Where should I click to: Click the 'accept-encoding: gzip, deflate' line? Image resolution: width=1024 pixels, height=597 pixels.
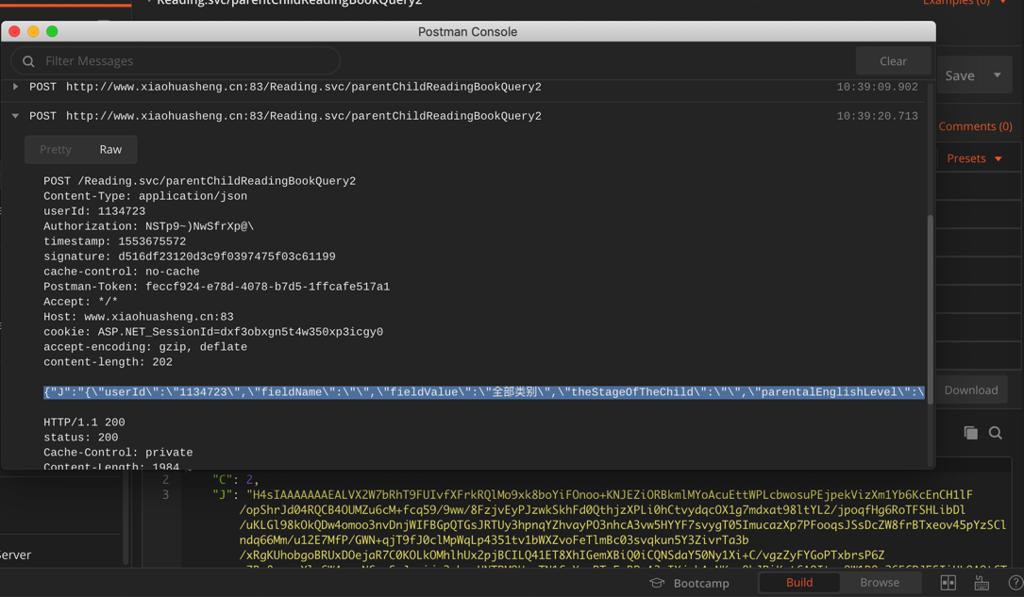(145, 347)
